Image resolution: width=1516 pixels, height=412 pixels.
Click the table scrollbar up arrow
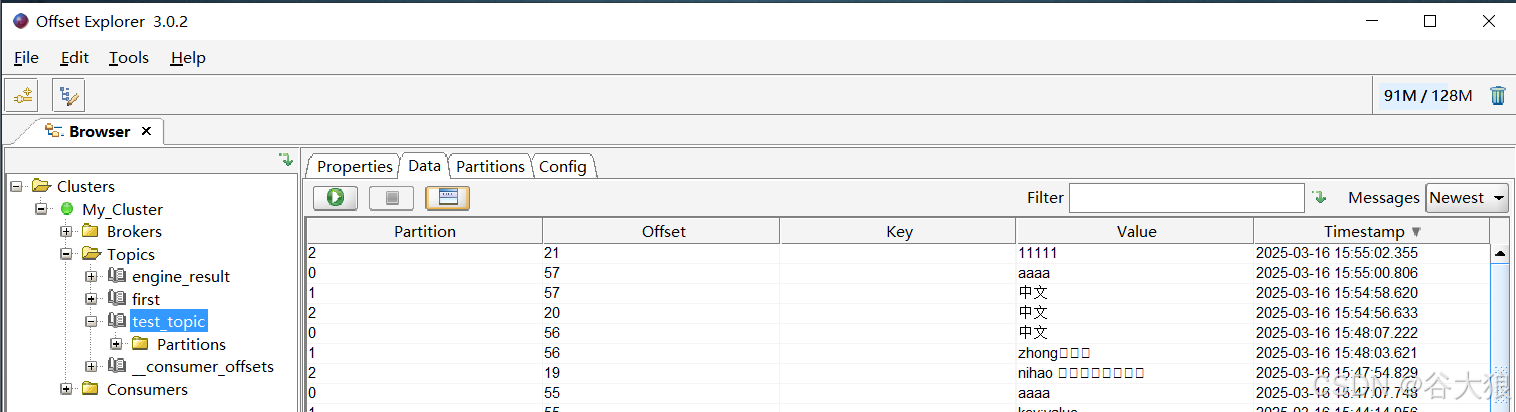tap(1500, 254)
